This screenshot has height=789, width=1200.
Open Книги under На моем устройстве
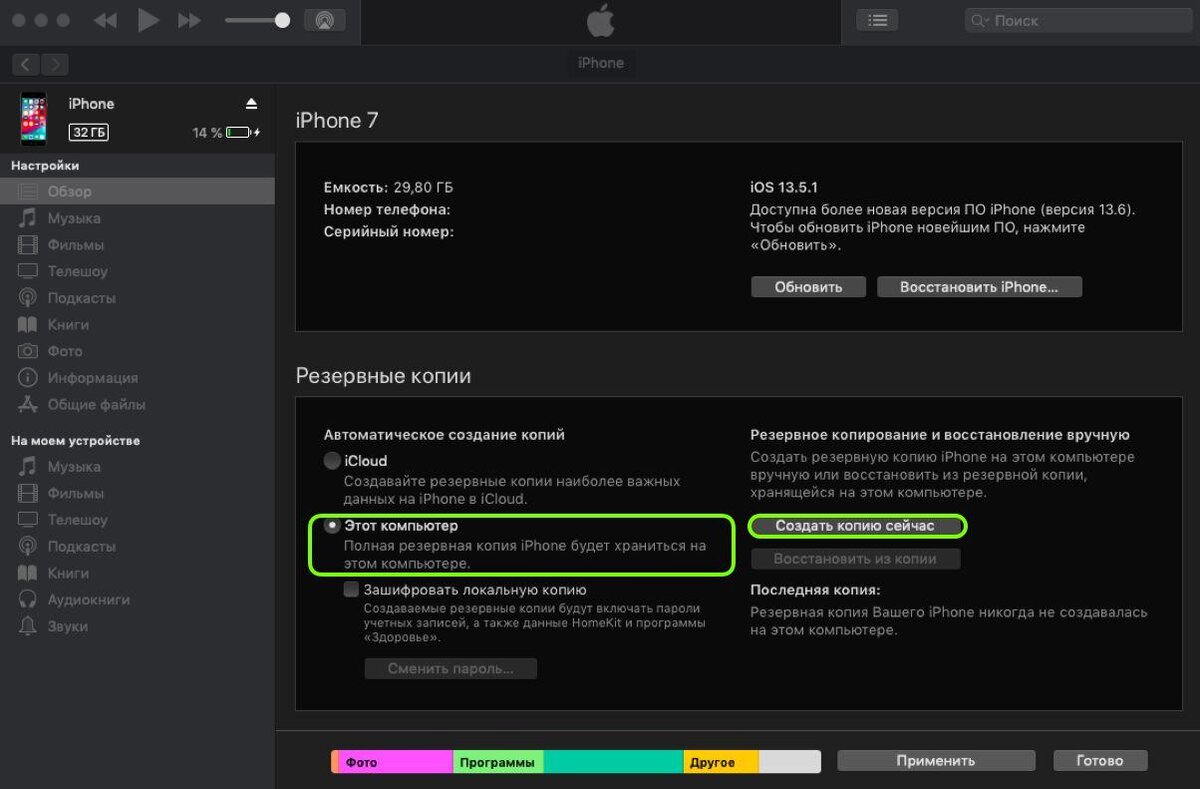137,573
